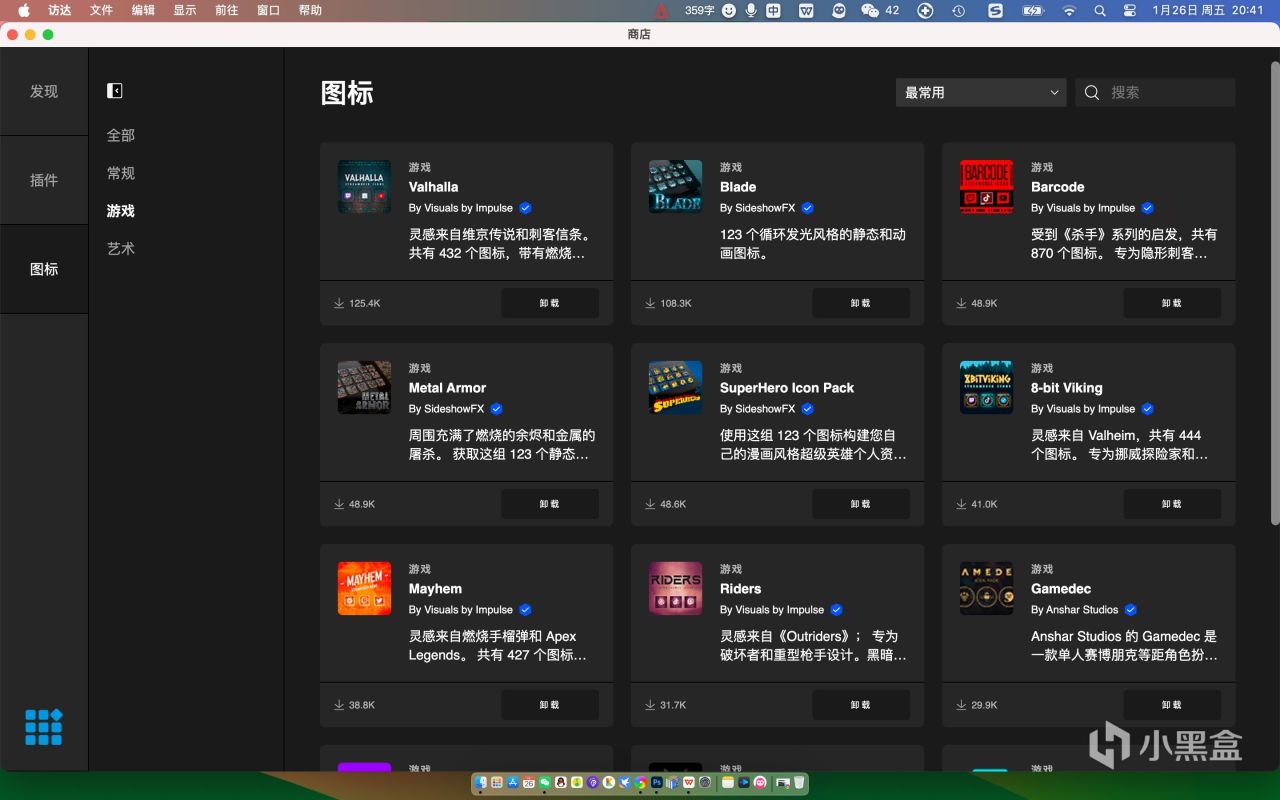Open the Stream Deck grid icon
The image size is (1280, 800).
tap(44, 727)
